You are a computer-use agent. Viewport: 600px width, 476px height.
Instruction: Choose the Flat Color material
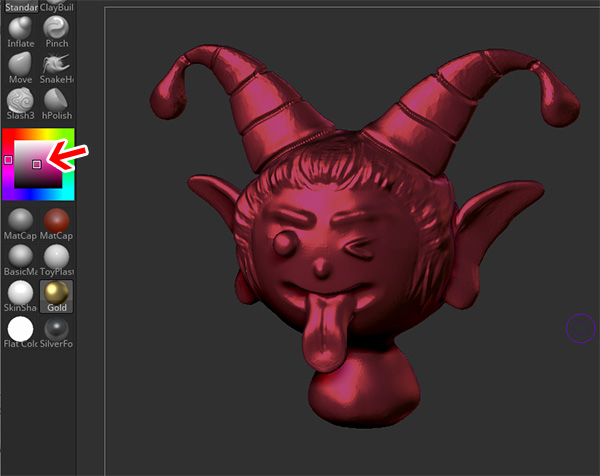coord(20,328)
